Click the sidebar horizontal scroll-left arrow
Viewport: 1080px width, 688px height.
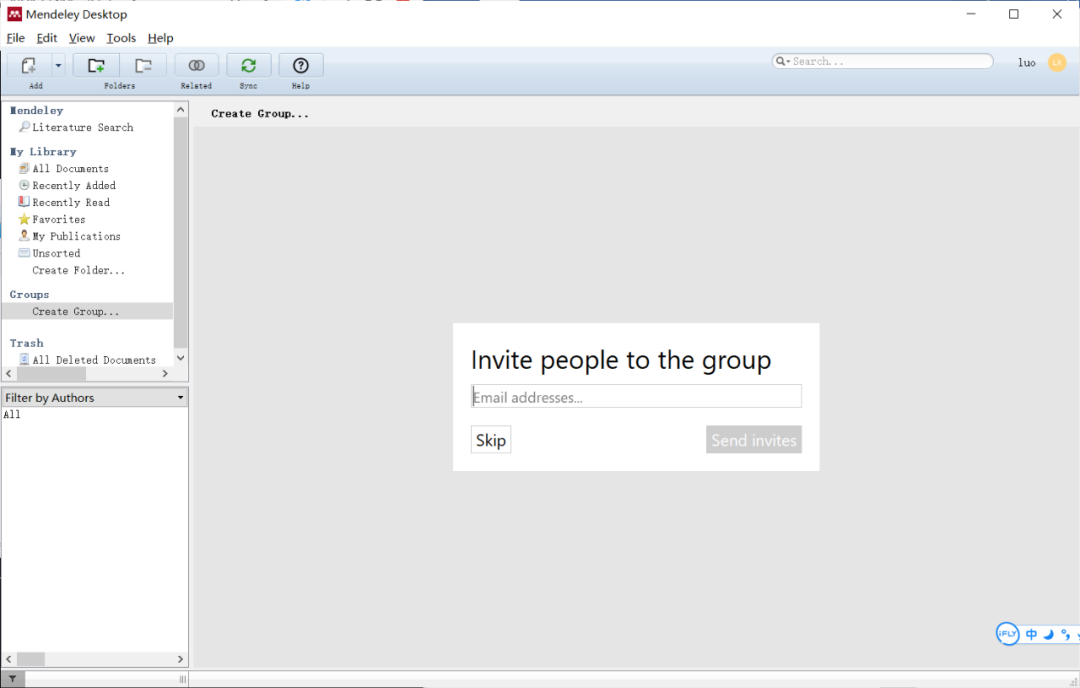[9, 373]
